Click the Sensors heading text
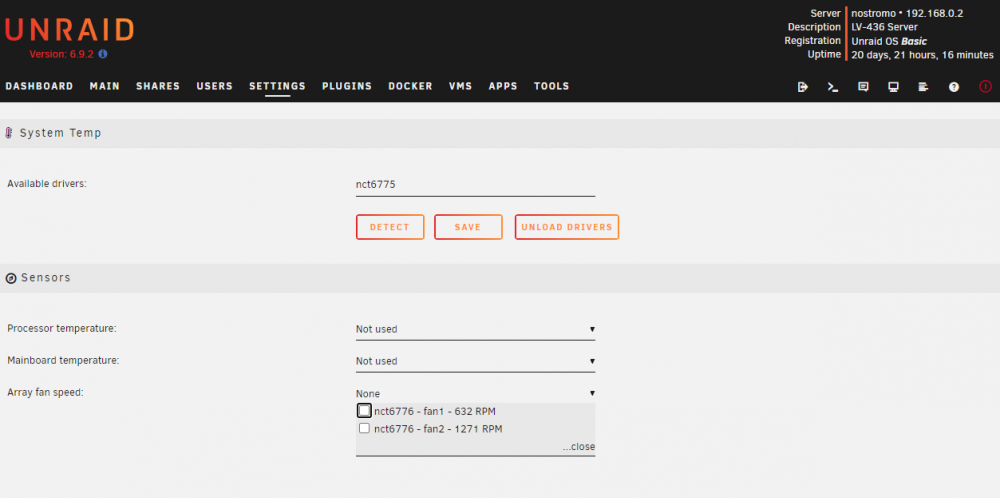The image size is (1000, 498). tap(46, 278)
